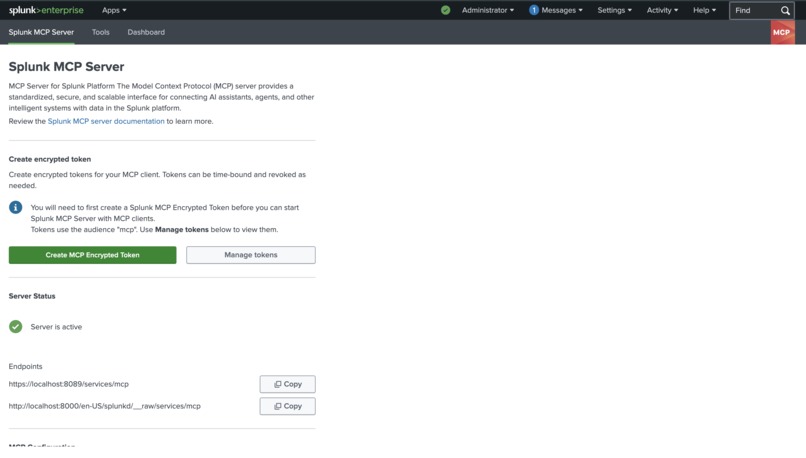This screenshot has width=806, height=458.
Task: Open the Settings menu
Action: (614, 10)
